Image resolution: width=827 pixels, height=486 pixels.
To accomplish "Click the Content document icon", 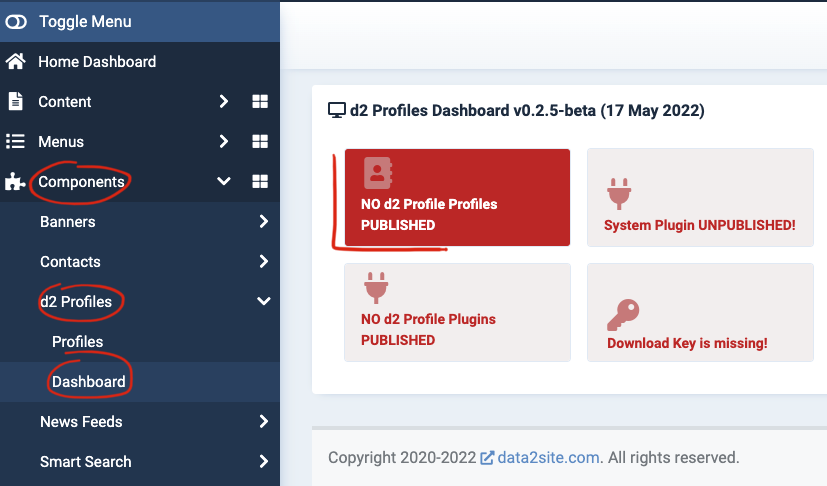I will (15, 101).
